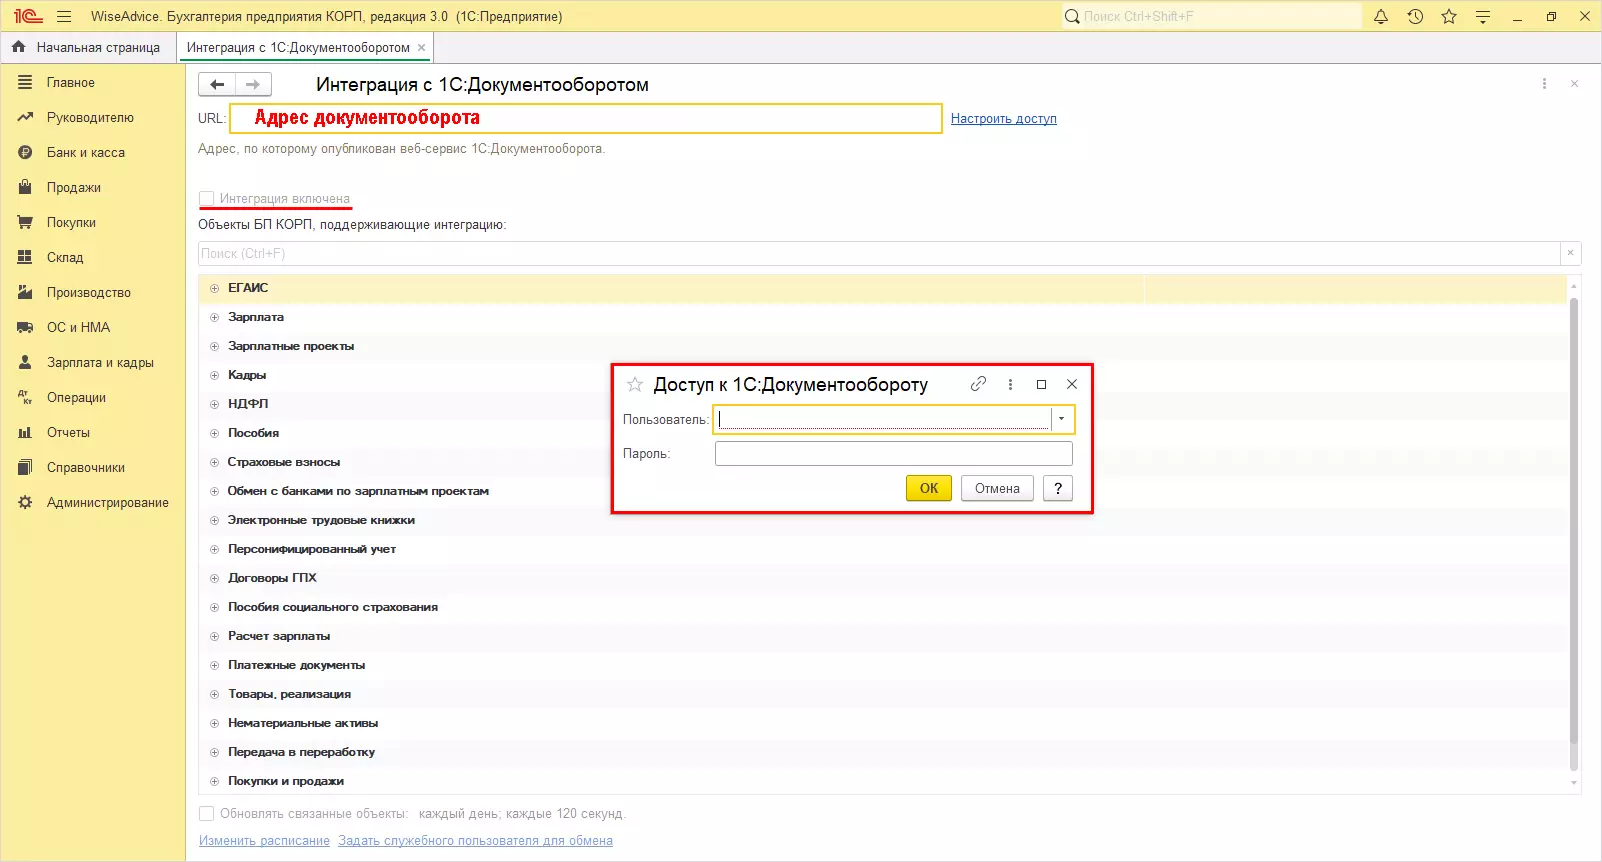The width and height of the screenshot is (1602, 862).
Task: Open the history clock icon
Action: pos(1415,16)
